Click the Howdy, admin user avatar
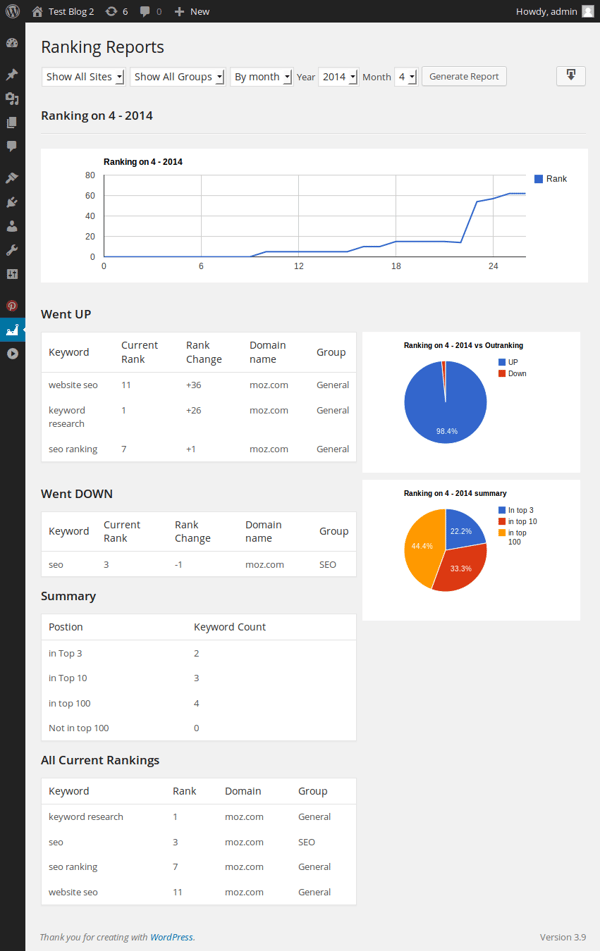 (x=587, y=11)
